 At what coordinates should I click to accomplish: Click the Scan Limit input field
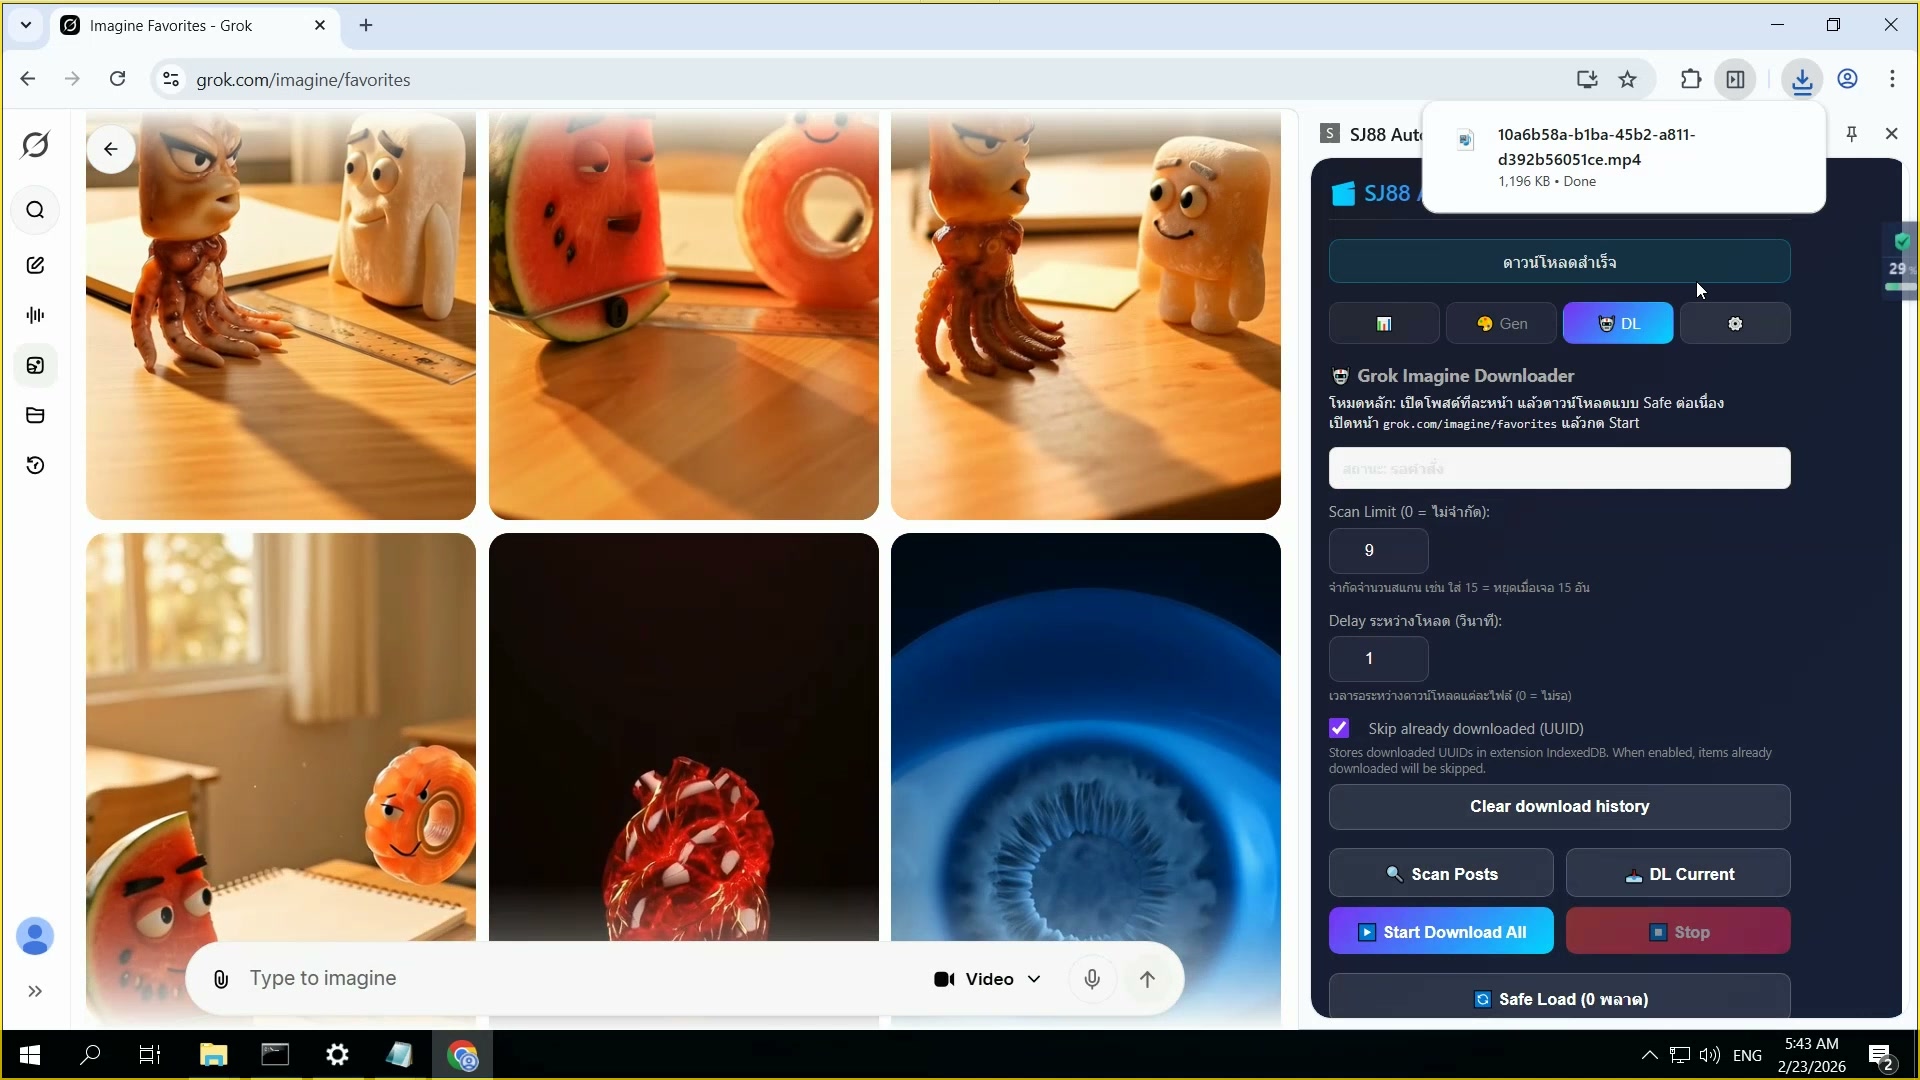(1378, 550)
